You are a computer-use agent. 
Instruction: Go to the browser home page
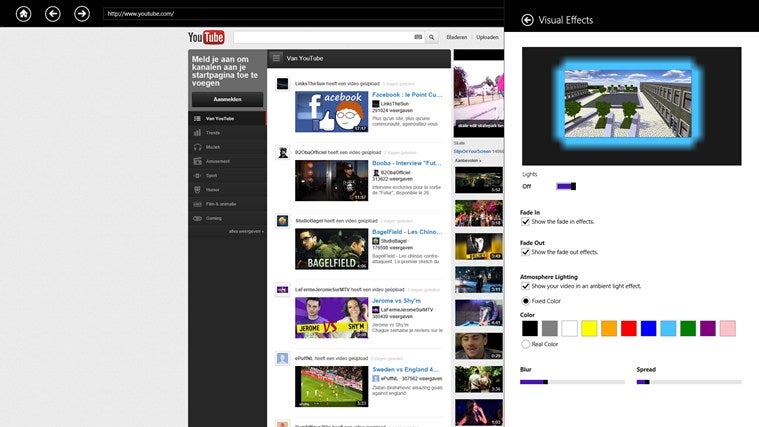tap(23, 14)
